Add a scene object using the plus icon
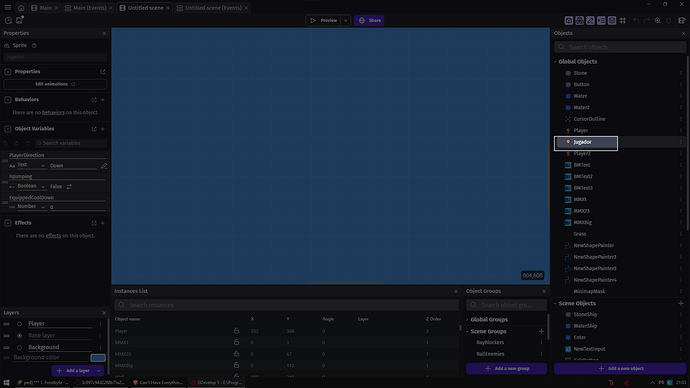Image resolution: width=690 pixels, height=388 pixels. tap(681, 303)
